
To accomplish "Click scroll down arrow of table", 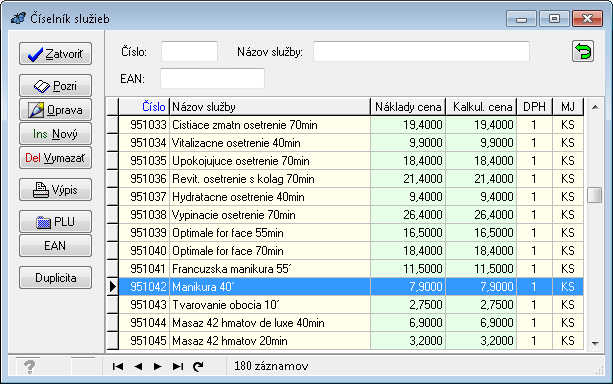I will click(x=595, y=344).
